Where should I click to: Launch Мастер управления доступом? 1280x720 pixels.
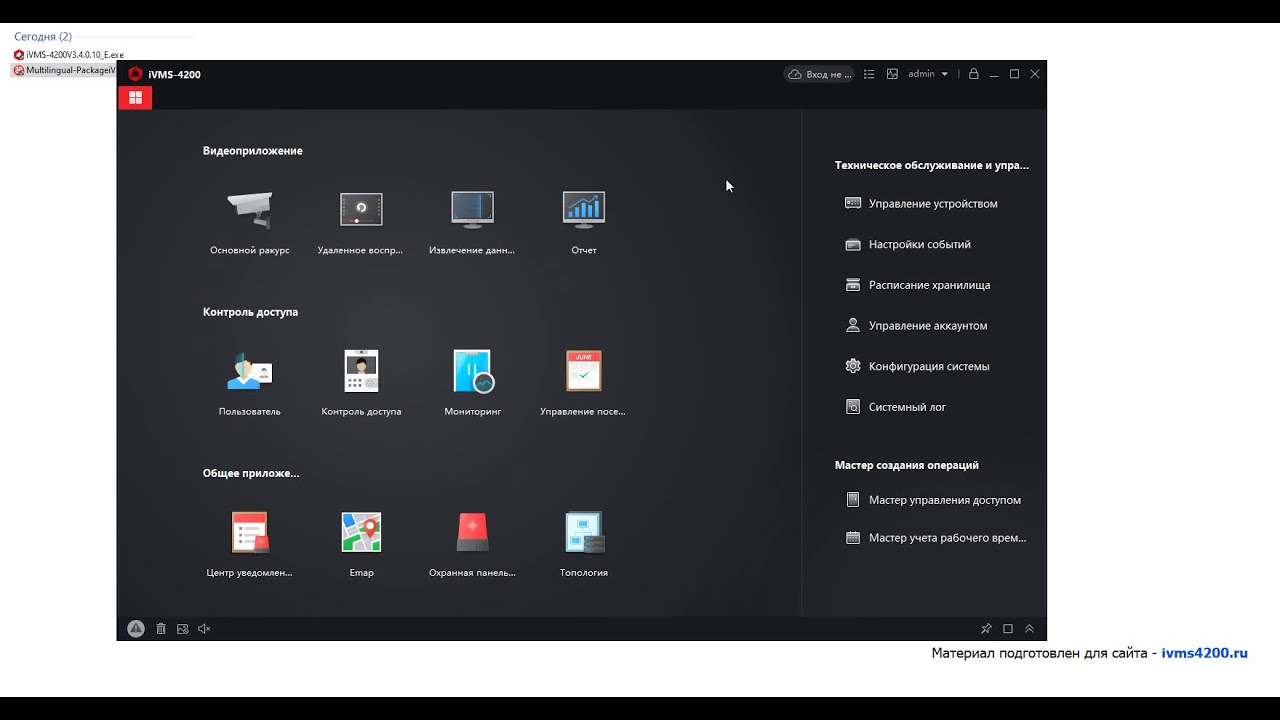point(933,500)
